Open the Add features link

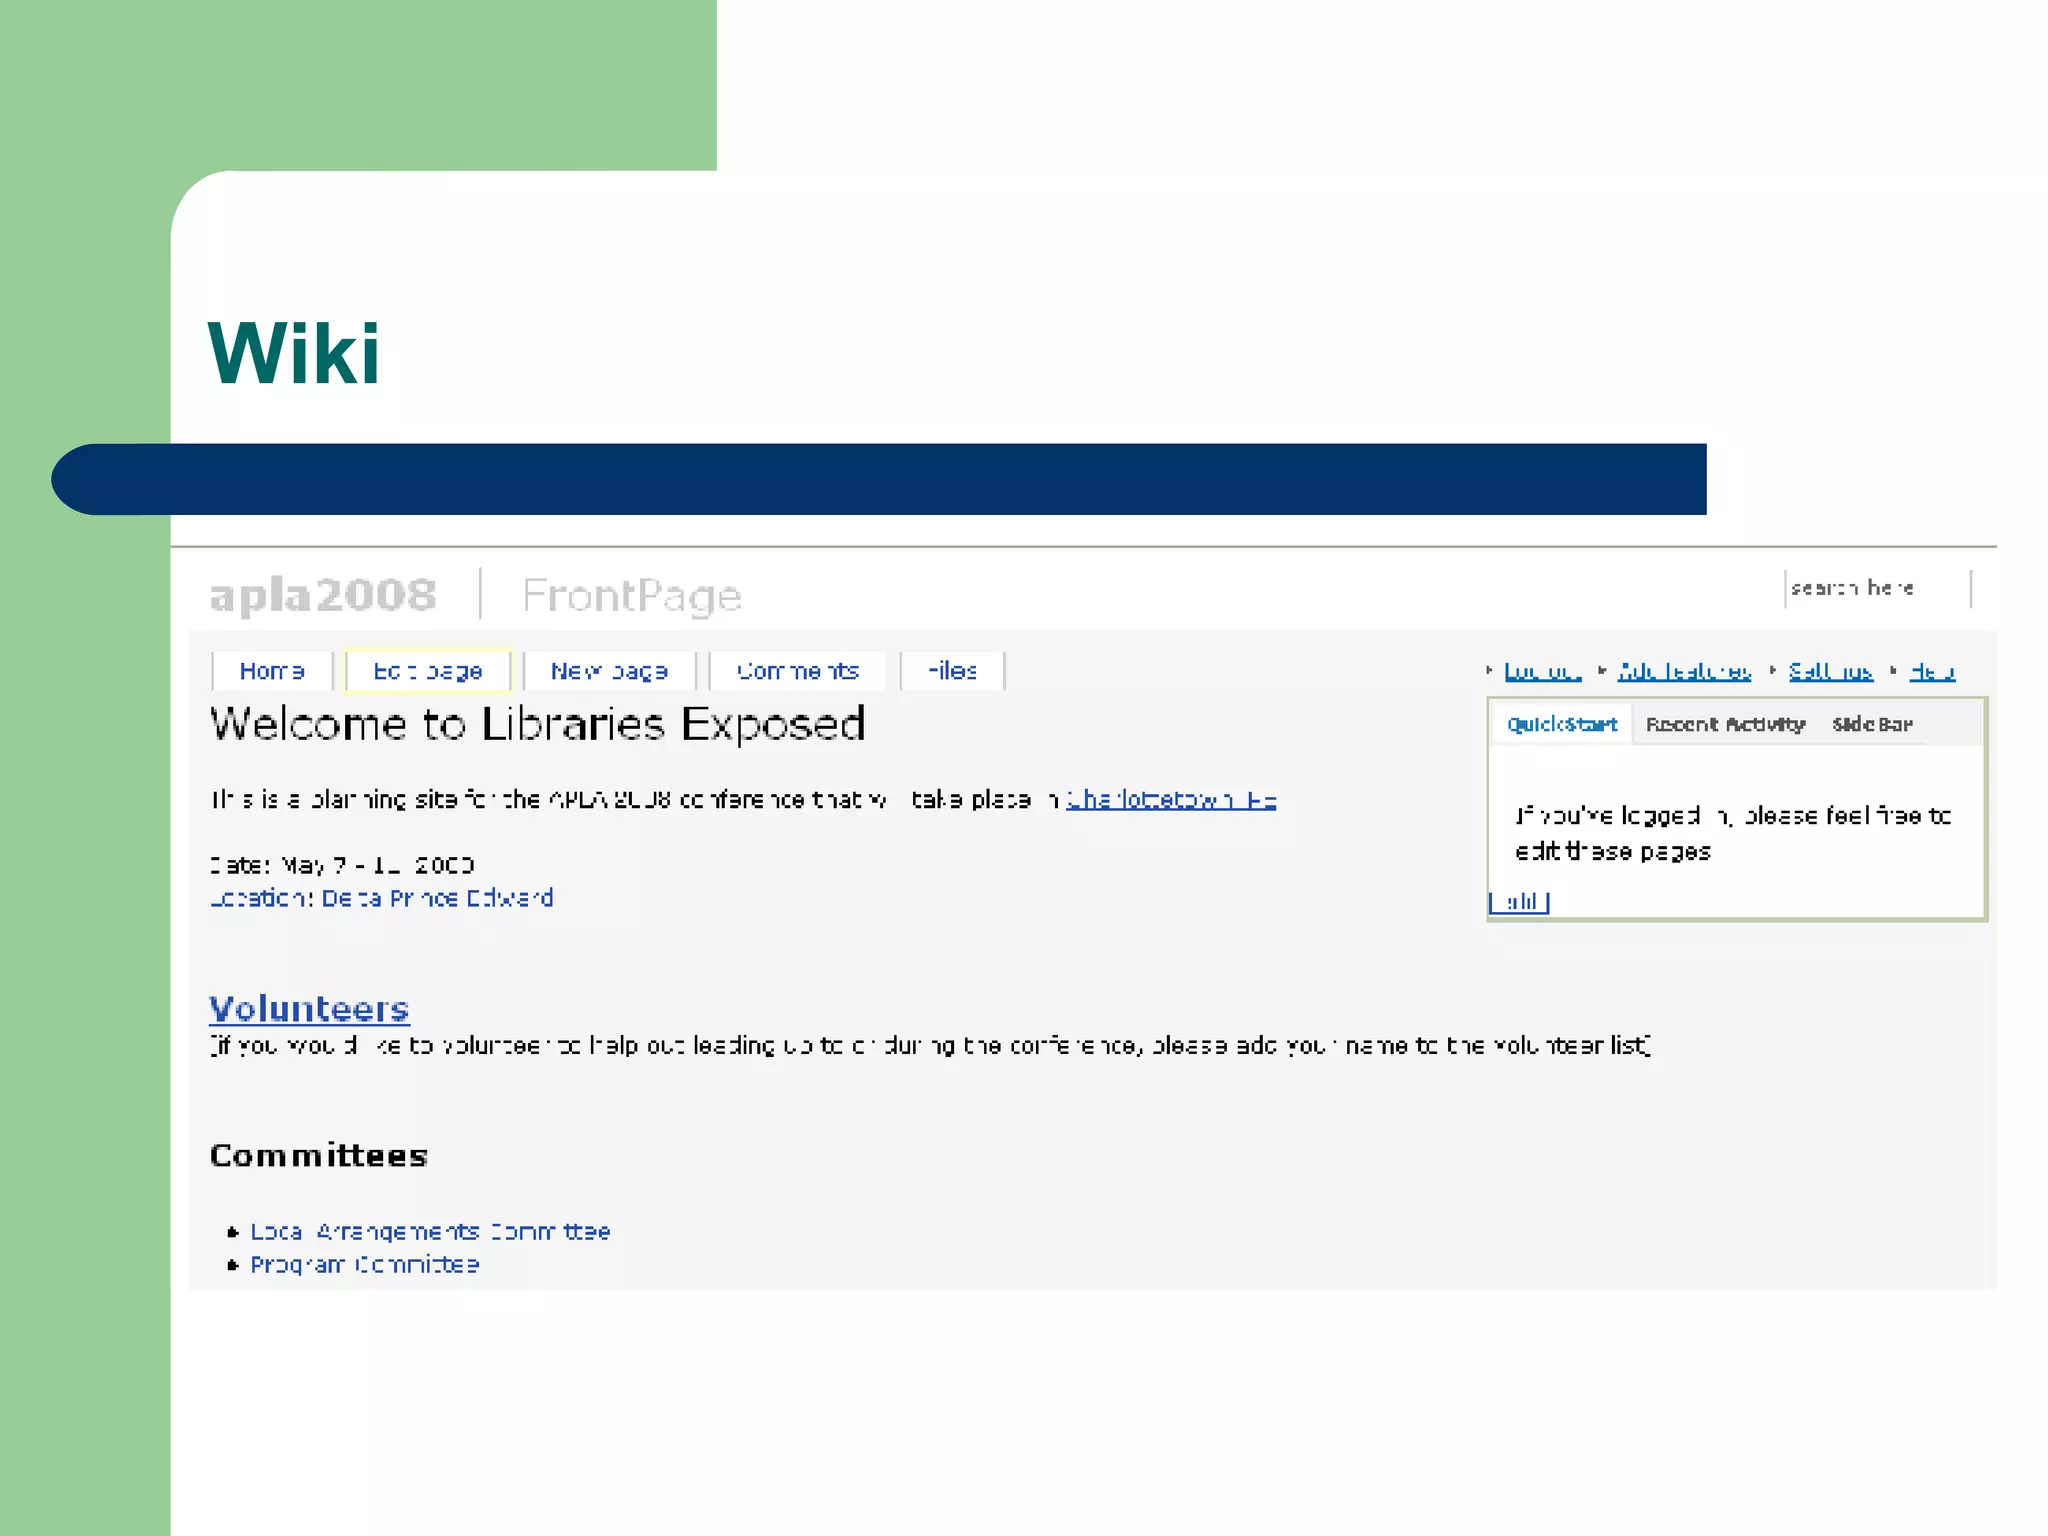pyautogui.click(x=1684, y=671)
